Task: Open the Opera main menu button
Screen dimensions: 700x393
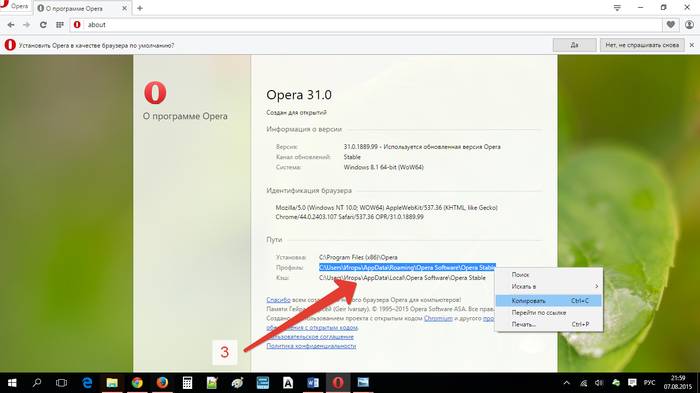Action: click(x=14, y=6)
